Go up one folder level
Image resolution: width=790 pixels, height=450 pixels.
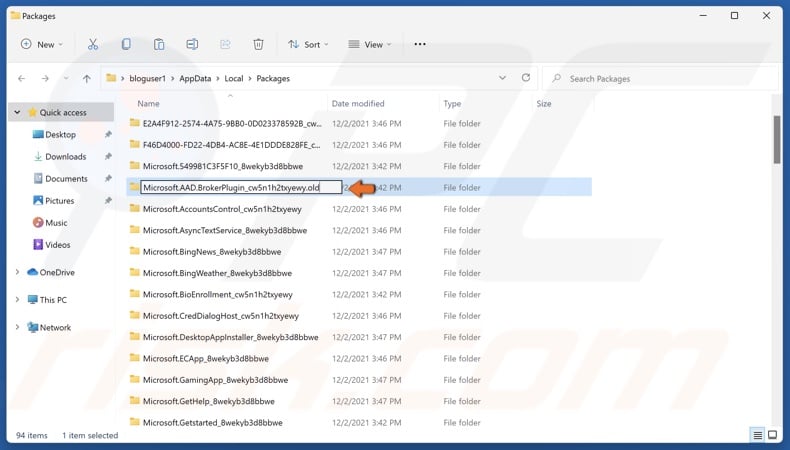(x=87, y=79)
